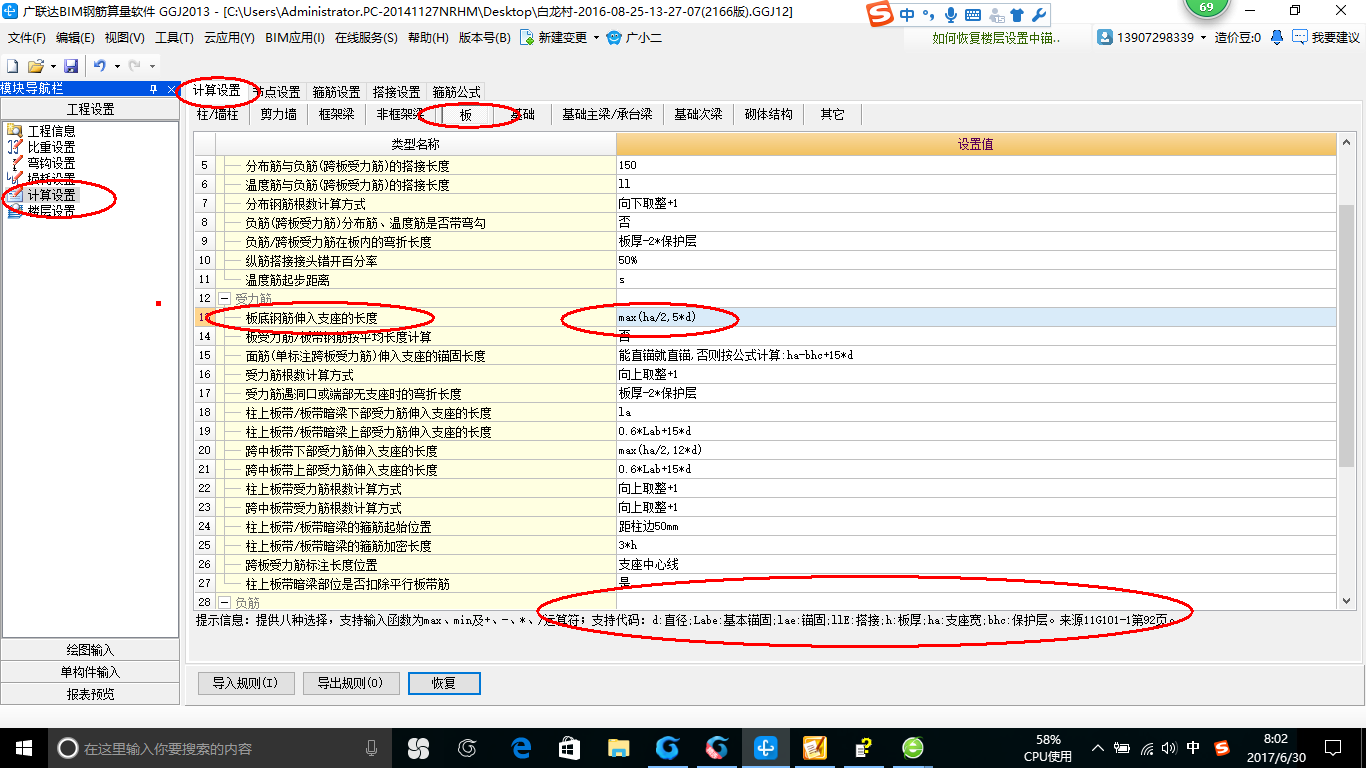Select the 剪力墙 component tab

tap(278, 115)
